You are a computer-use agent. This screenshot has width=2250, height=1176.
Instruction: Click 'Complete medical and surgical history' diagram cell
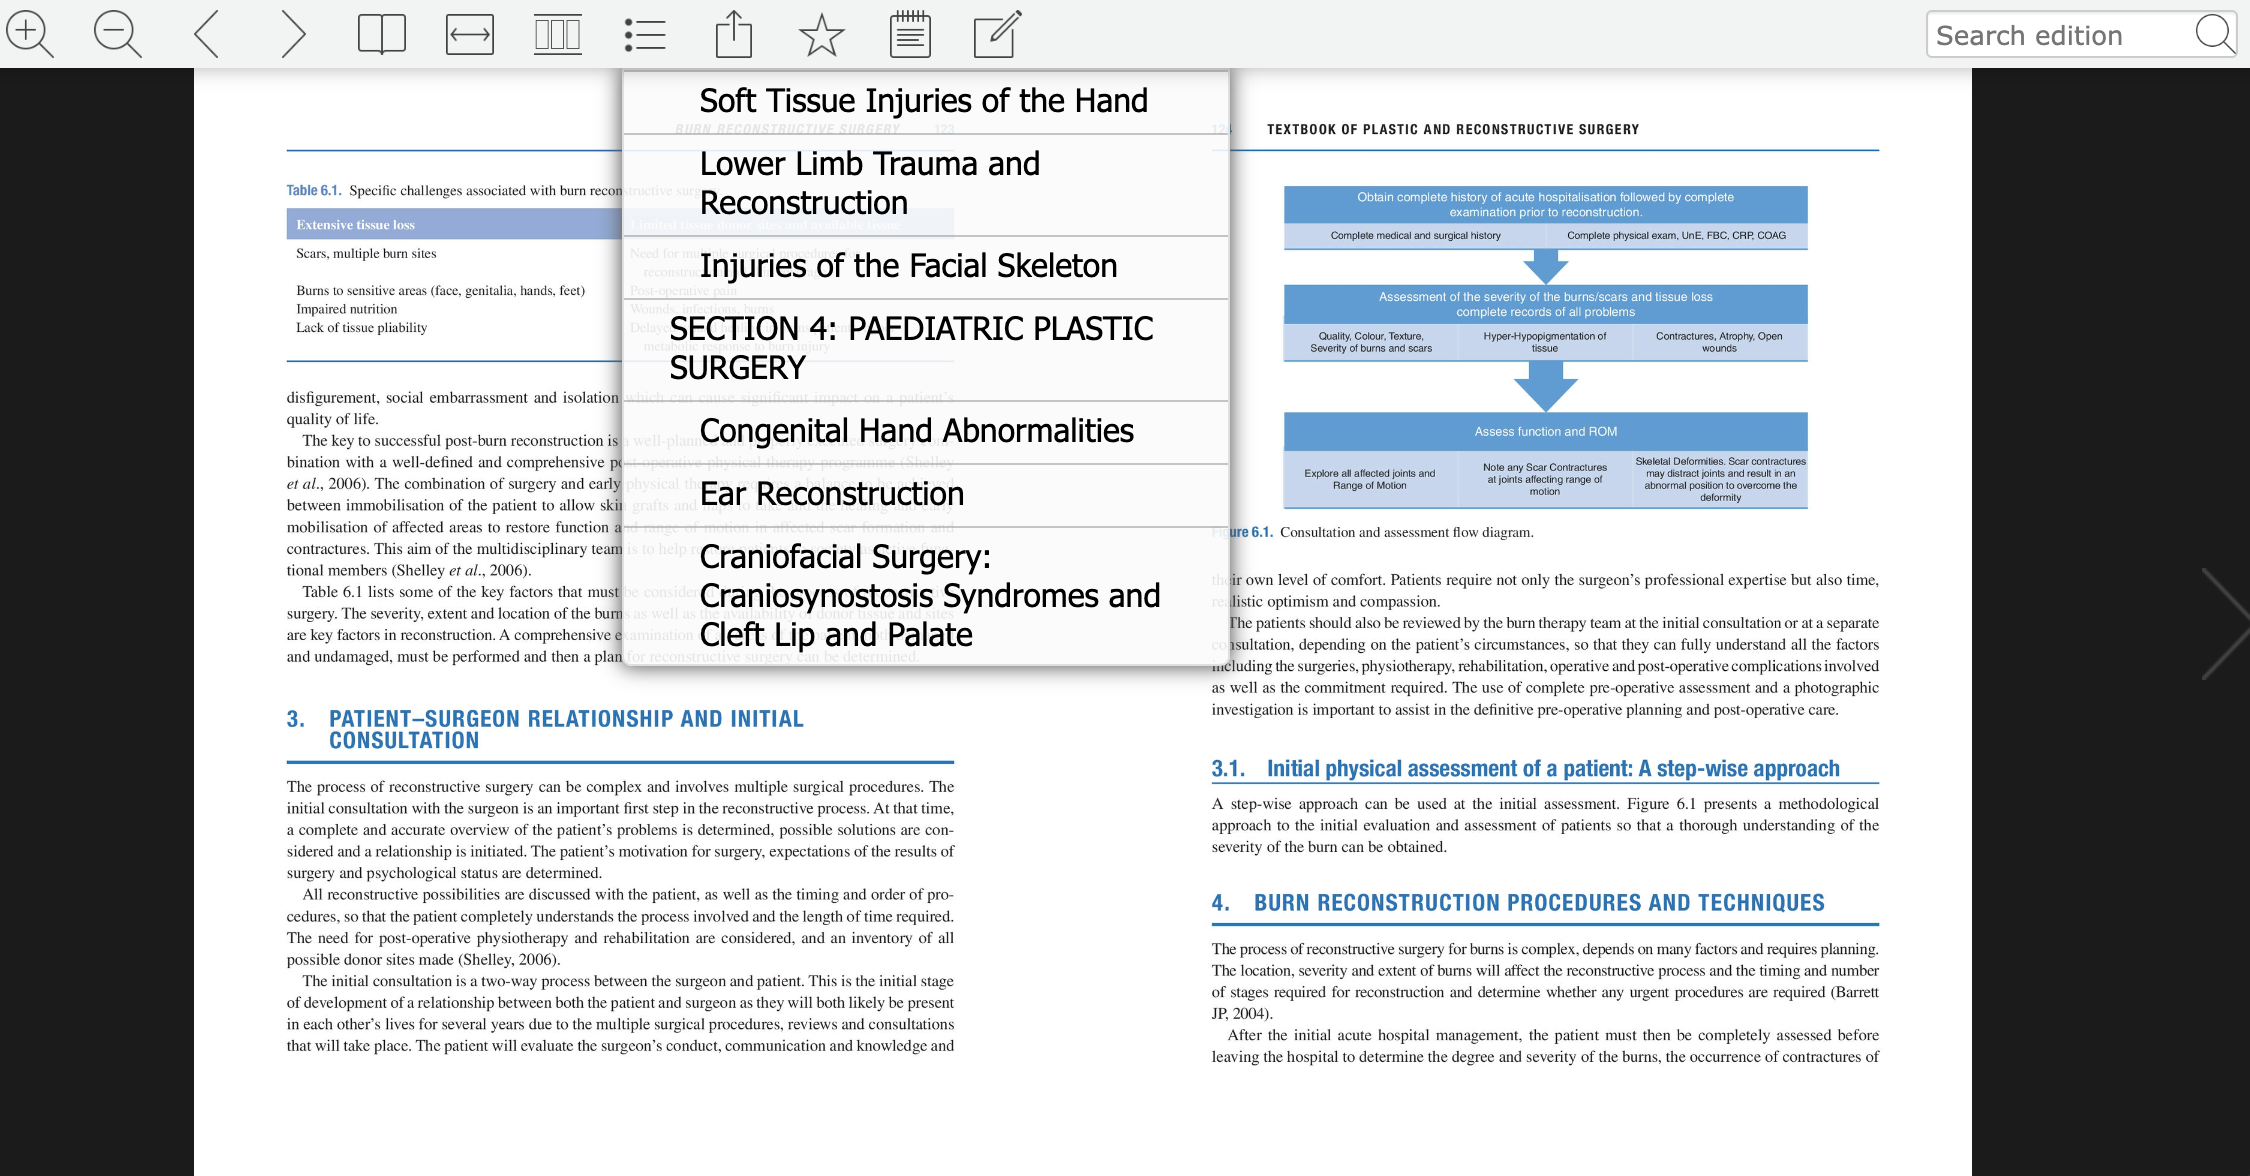(x=1415, y=236)
